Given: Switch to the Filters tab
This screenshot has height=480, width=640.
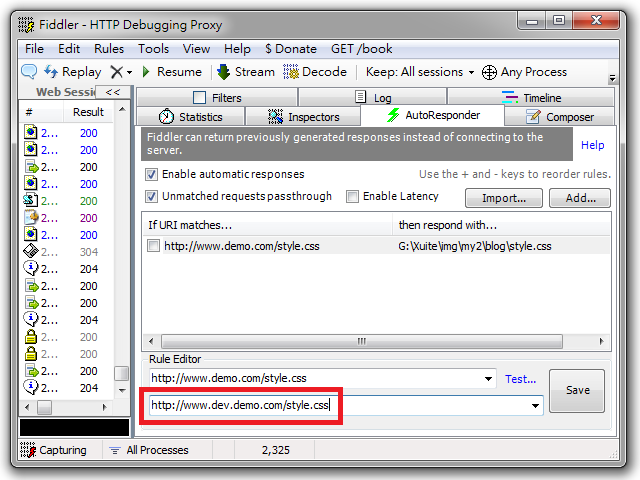Looking at the screenshot, I should pos(217,98).
